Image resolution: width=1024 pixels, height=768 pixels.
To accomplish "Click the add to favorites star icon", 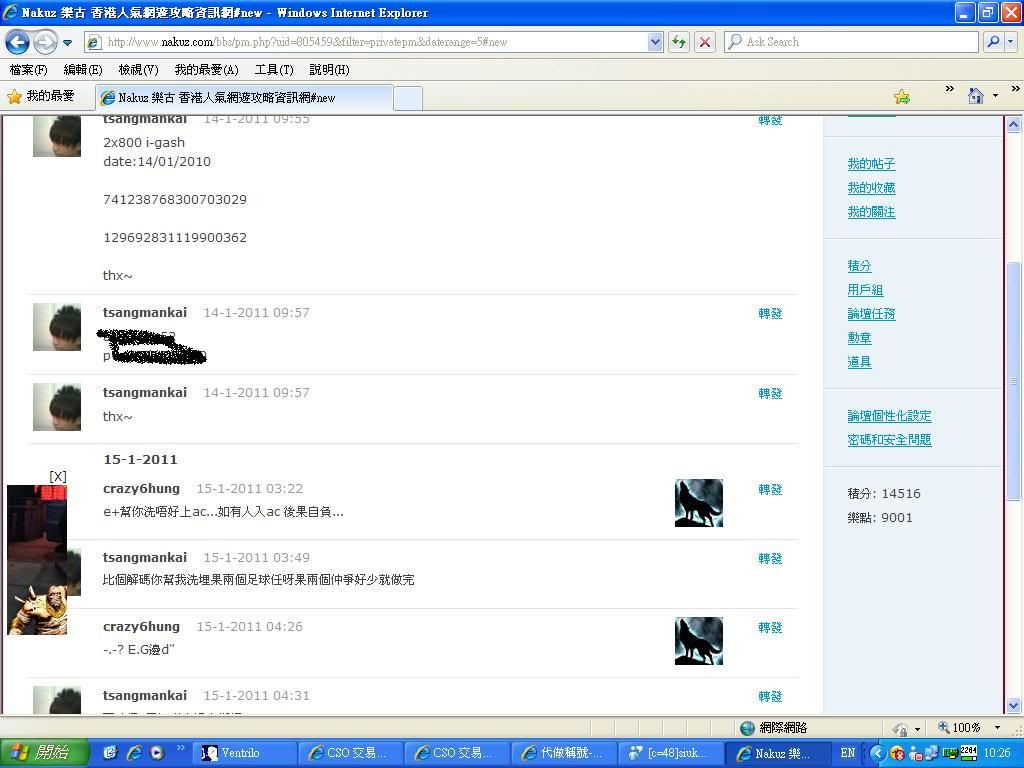I will [902, 97].
